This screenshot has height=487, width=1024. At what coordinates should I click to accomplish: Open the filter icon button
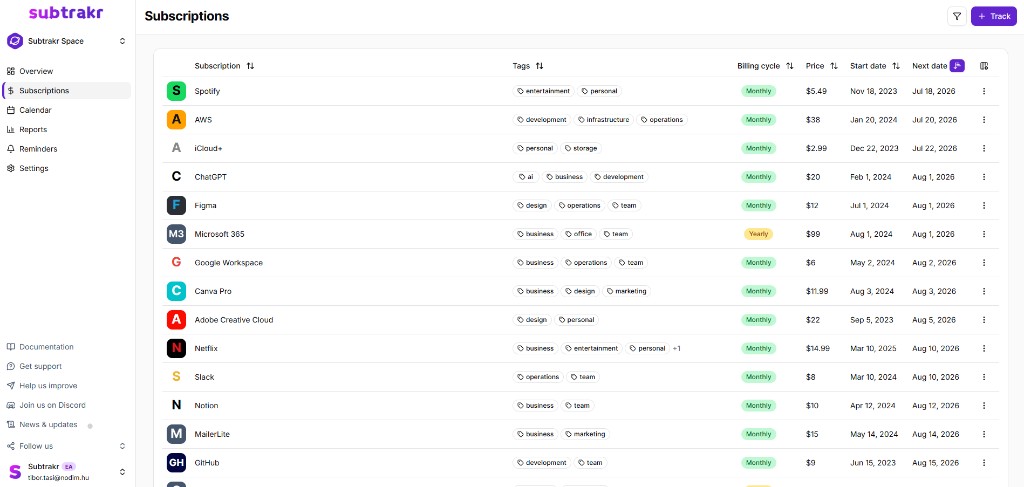[x=957, y=16]
